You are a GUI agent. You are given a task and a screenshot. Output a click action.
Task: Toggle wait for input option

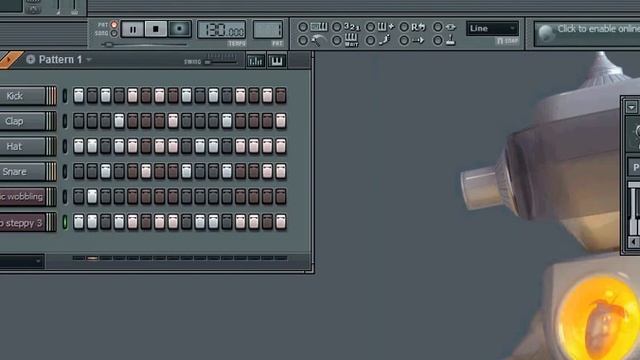(x=346, y=40)
